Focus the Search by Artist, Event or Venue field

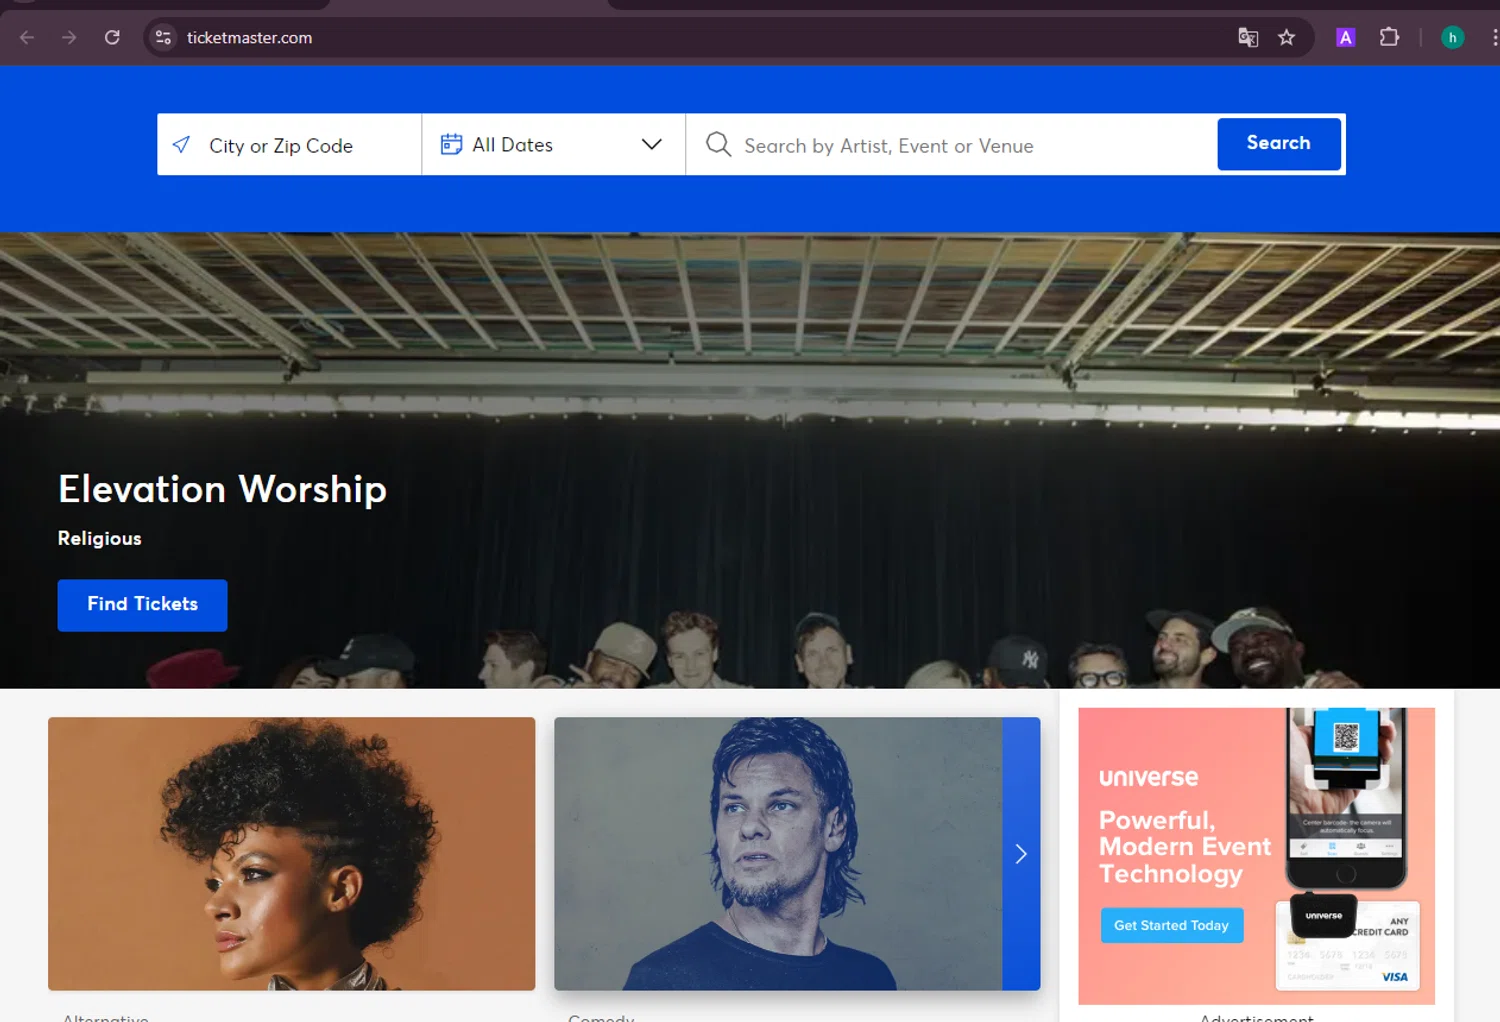click(x=950, y=145)
